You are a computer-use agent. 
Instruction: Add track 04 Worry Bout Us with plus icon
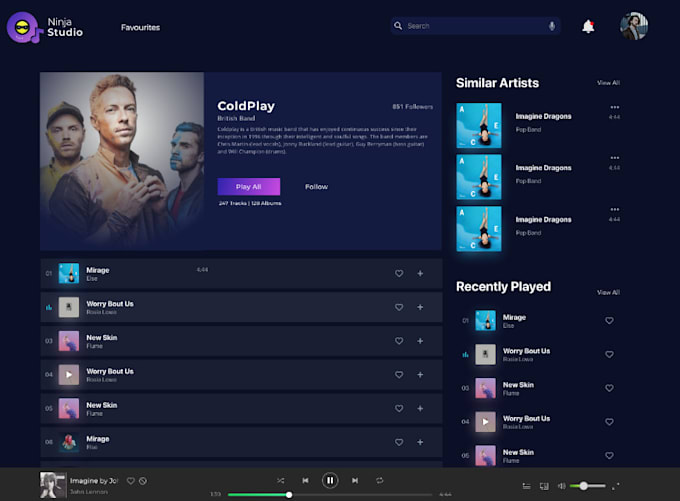(420, 375)
